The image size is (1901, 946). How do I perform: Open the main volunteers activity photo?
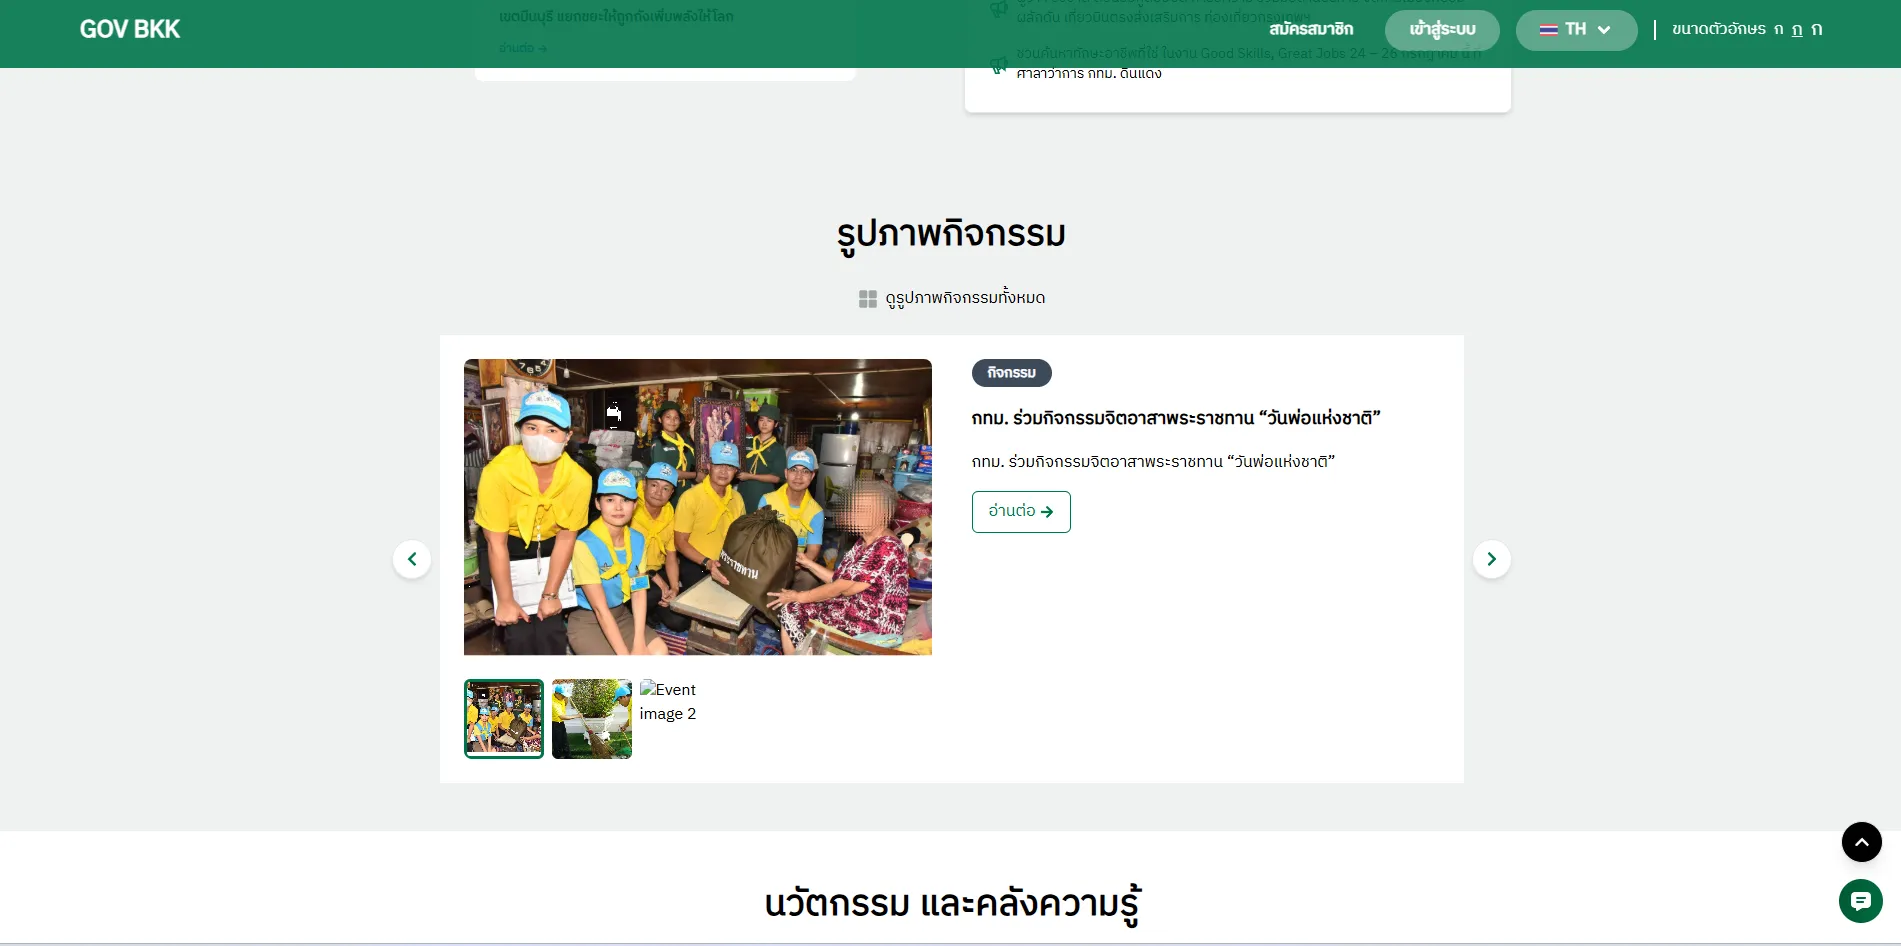[x=698, y=507]
